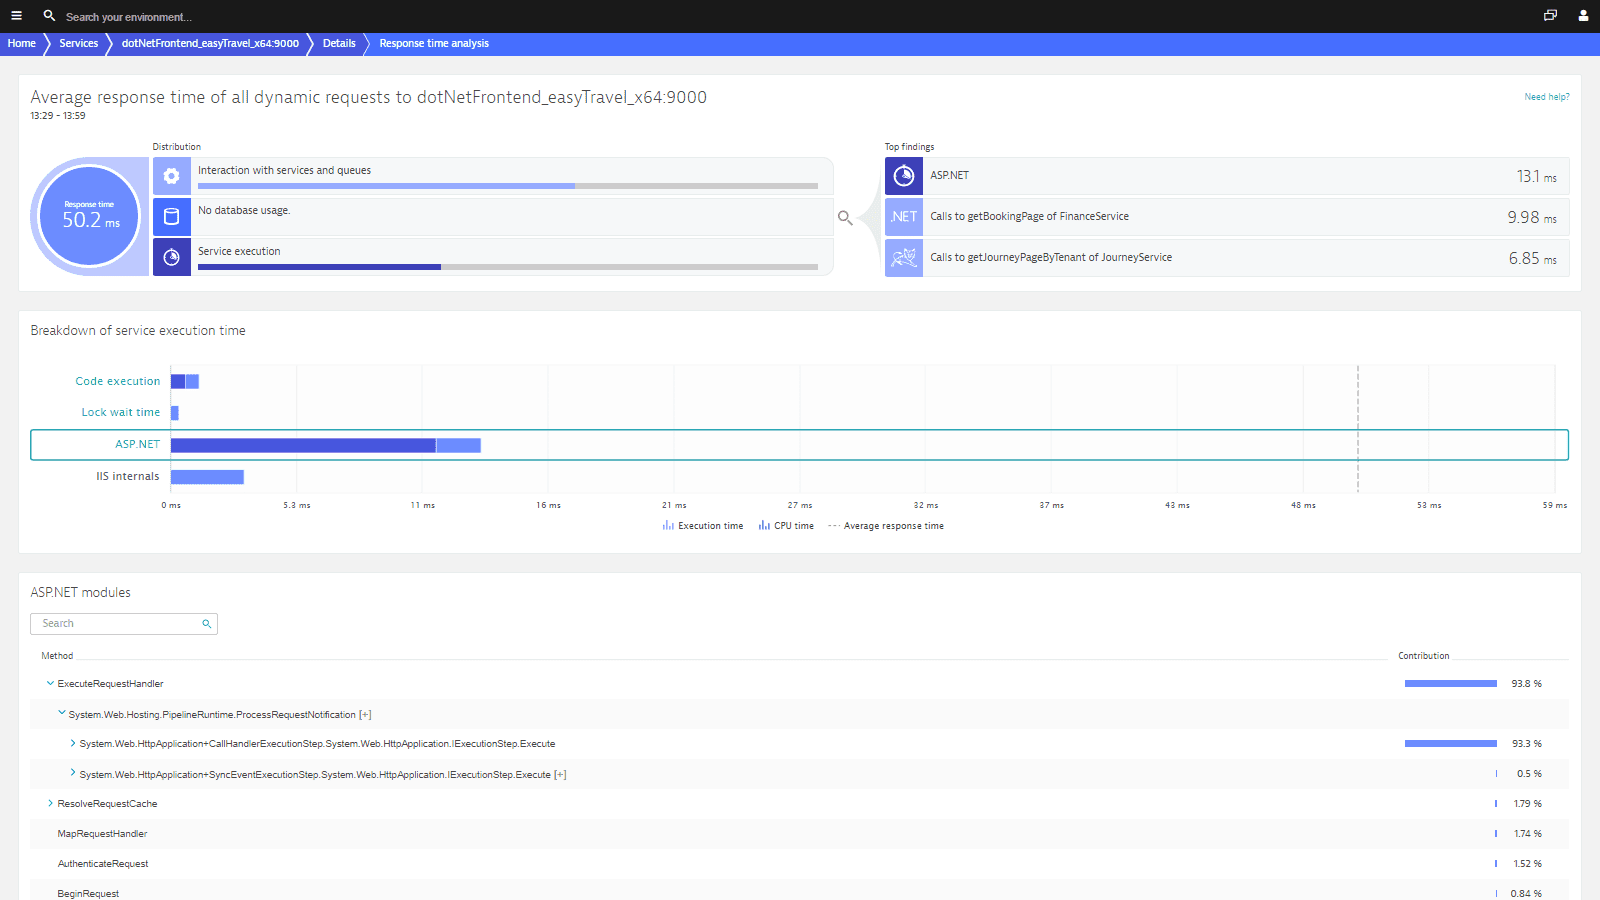Screen dimensions: 1600x900
Task: Open the user profile icon
Action: pyautogui.click(x=1583, y=16)
